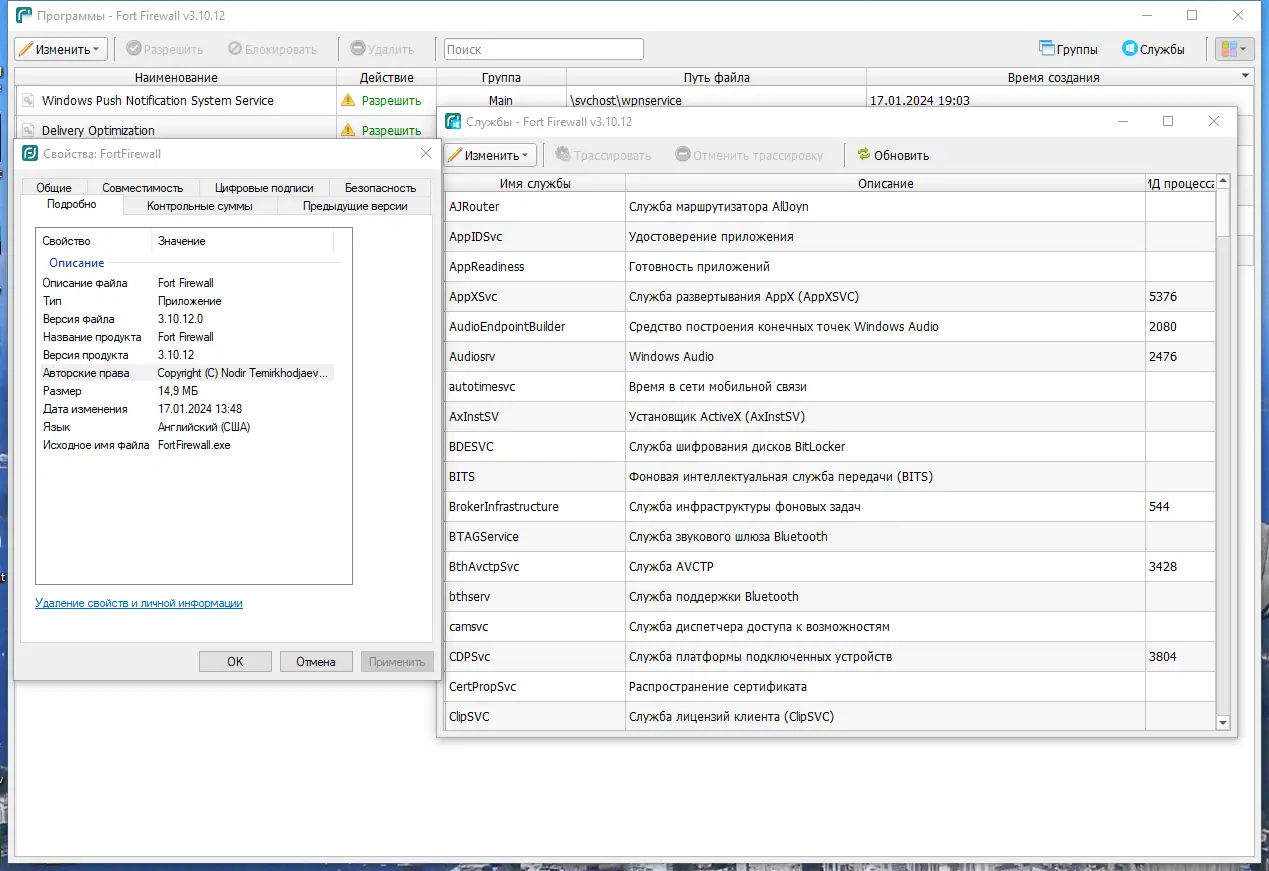Click the Блокировать toolbar button

(272, 49)
